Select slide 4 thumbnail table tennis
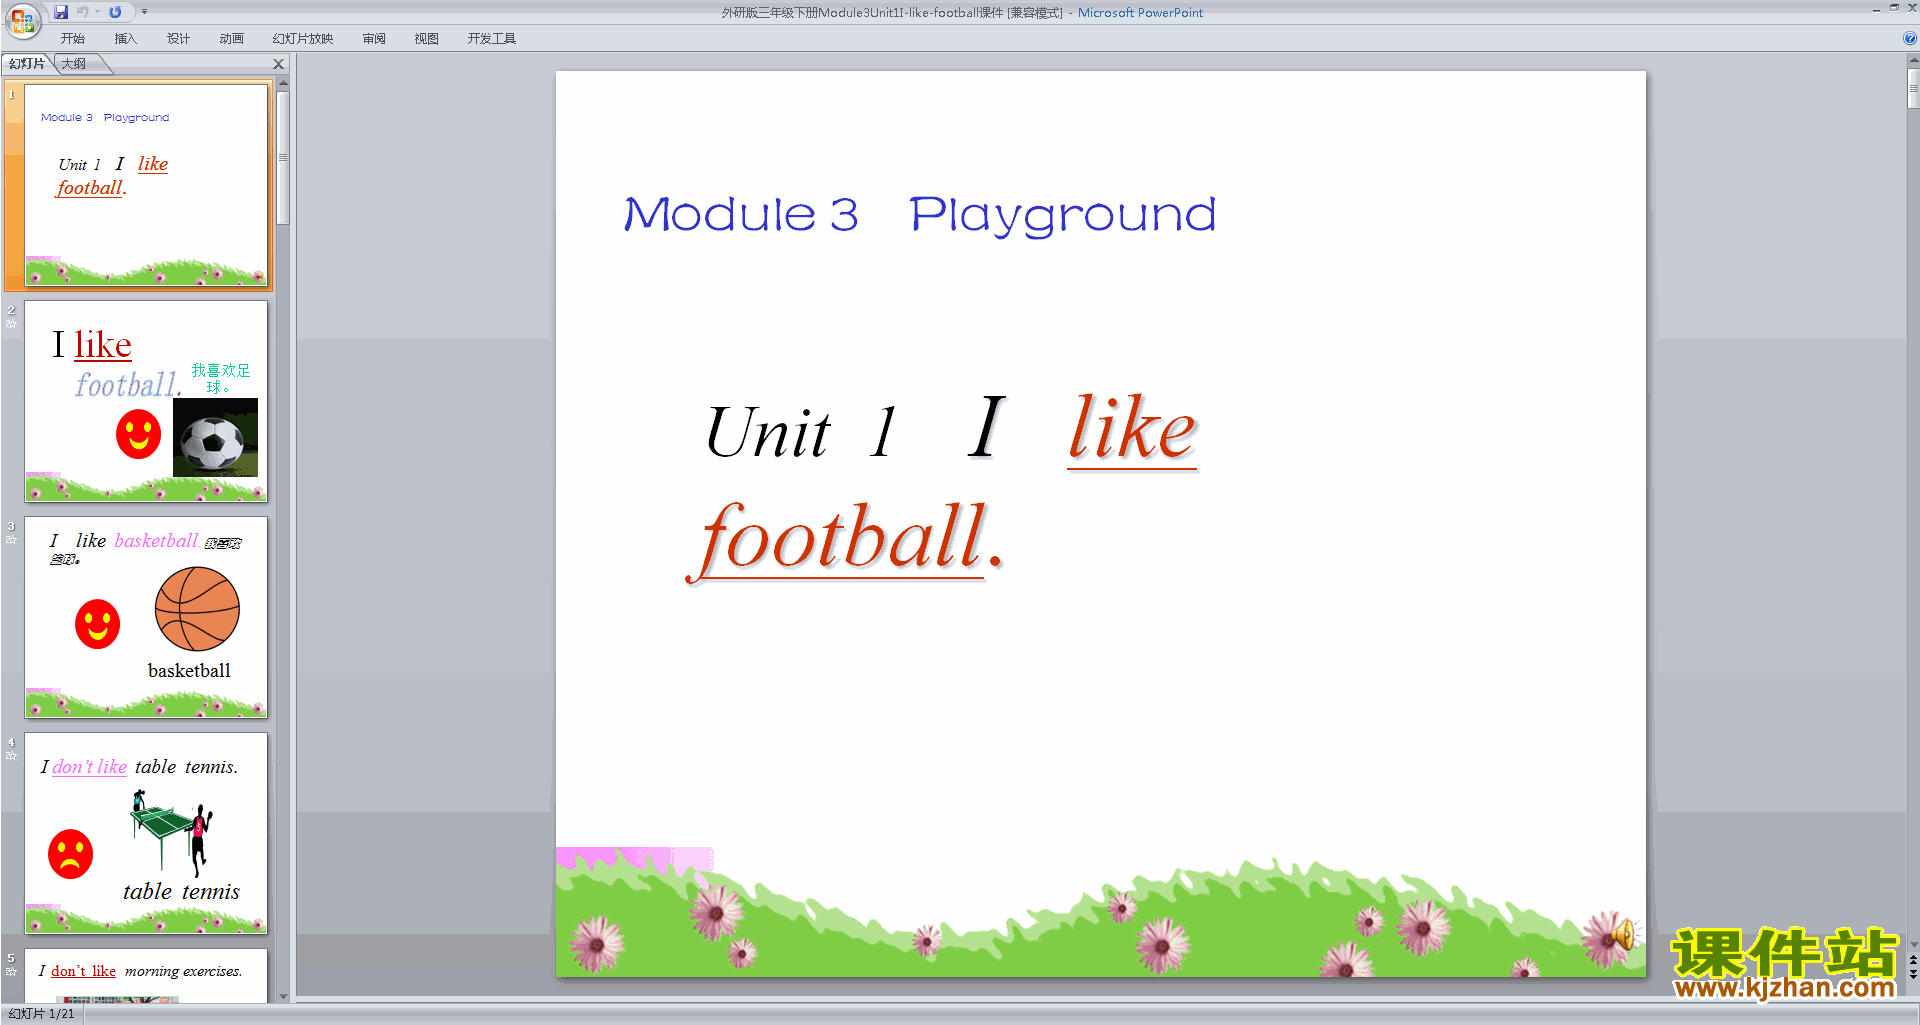This screenshot has width=1920, height=1025. (146, 833)
